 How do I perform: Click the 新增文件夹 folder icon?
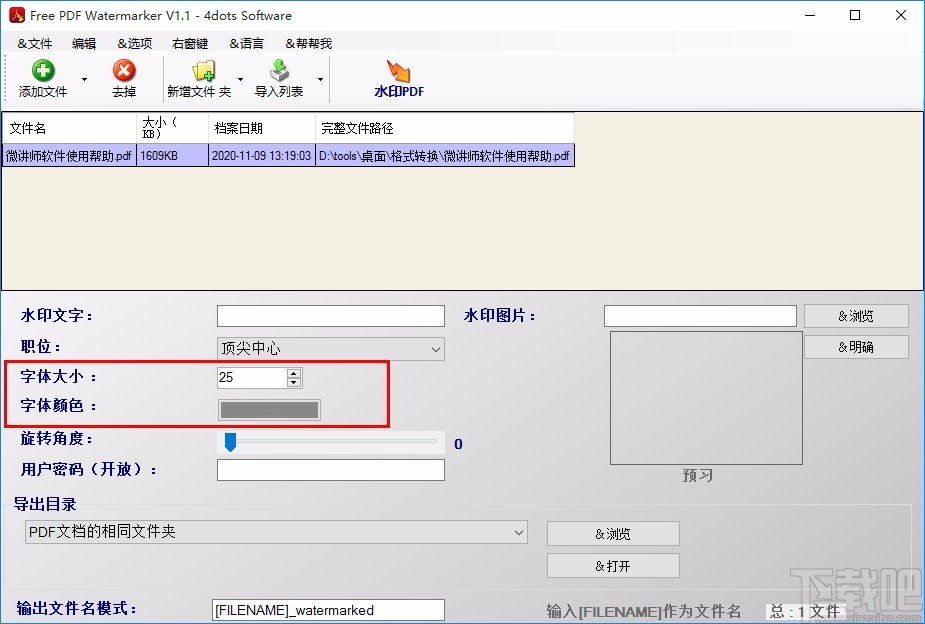point(204,71)
